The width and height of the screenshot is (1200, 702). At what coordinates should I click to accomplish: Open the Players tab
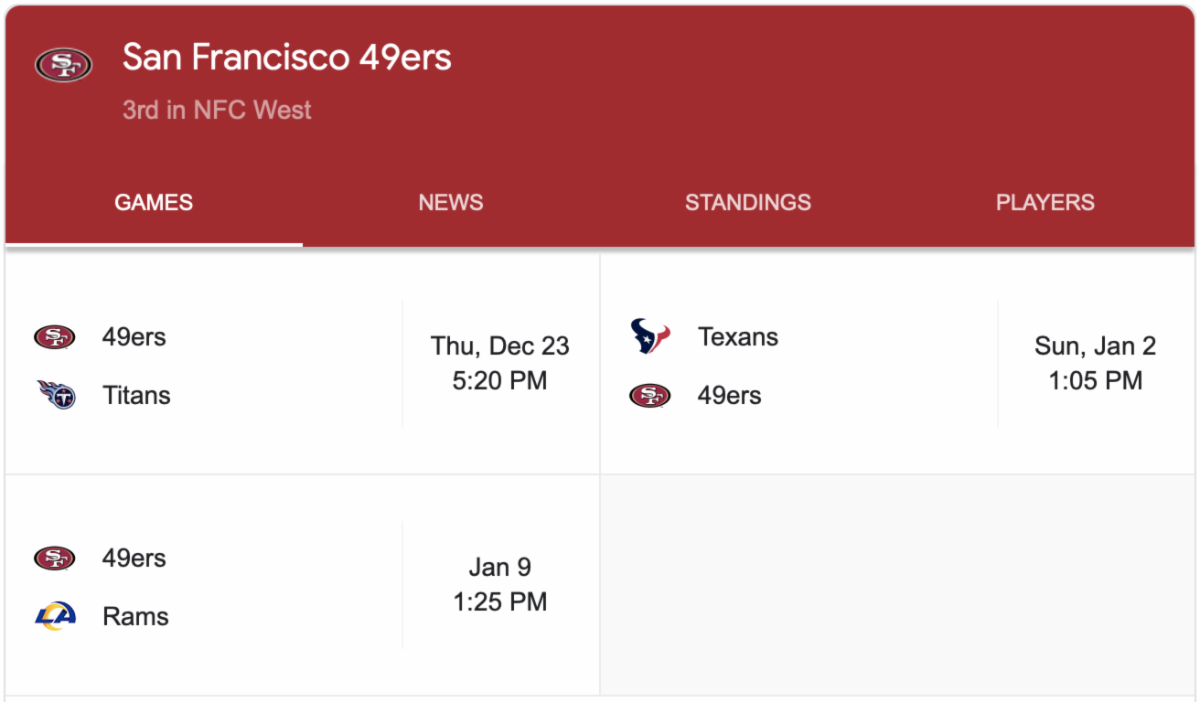pos(1045,202)
